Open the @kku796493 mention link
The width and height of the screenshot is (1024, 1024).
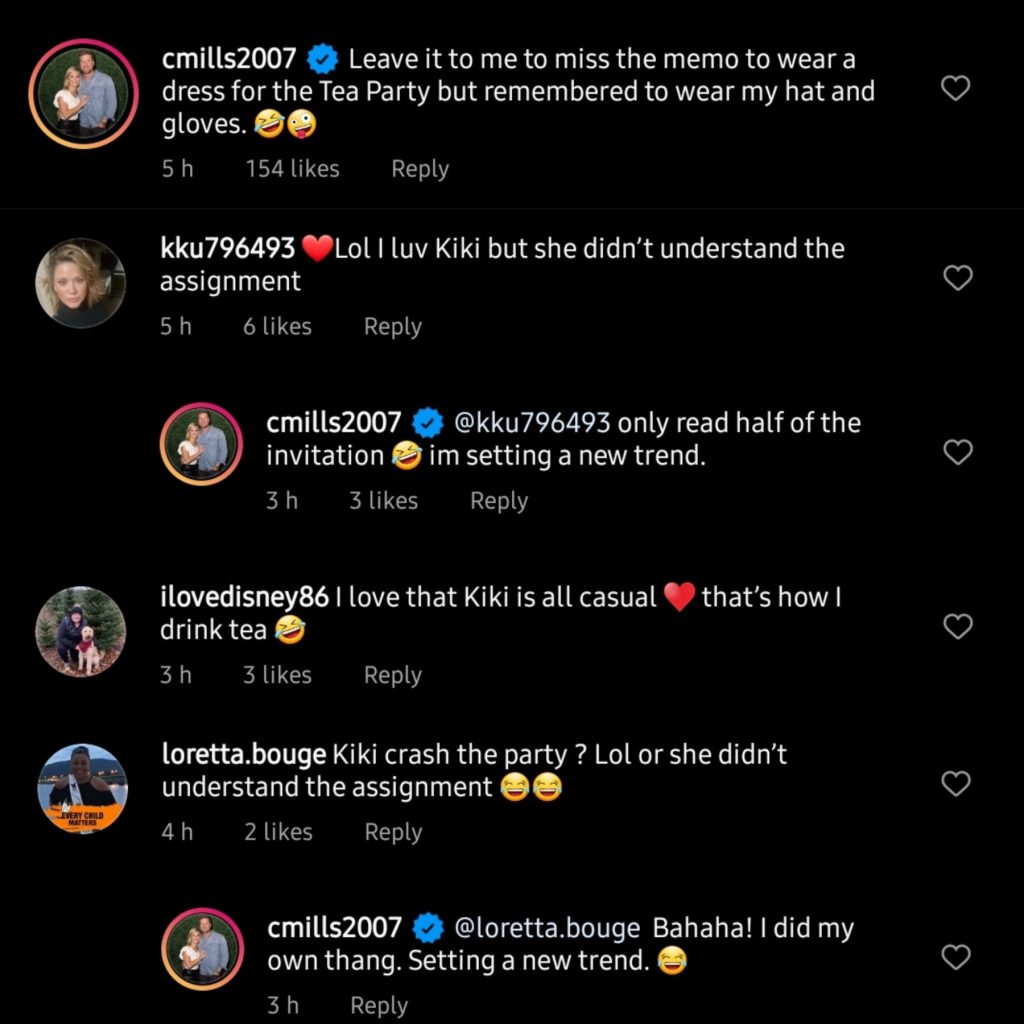pos(532,423)
